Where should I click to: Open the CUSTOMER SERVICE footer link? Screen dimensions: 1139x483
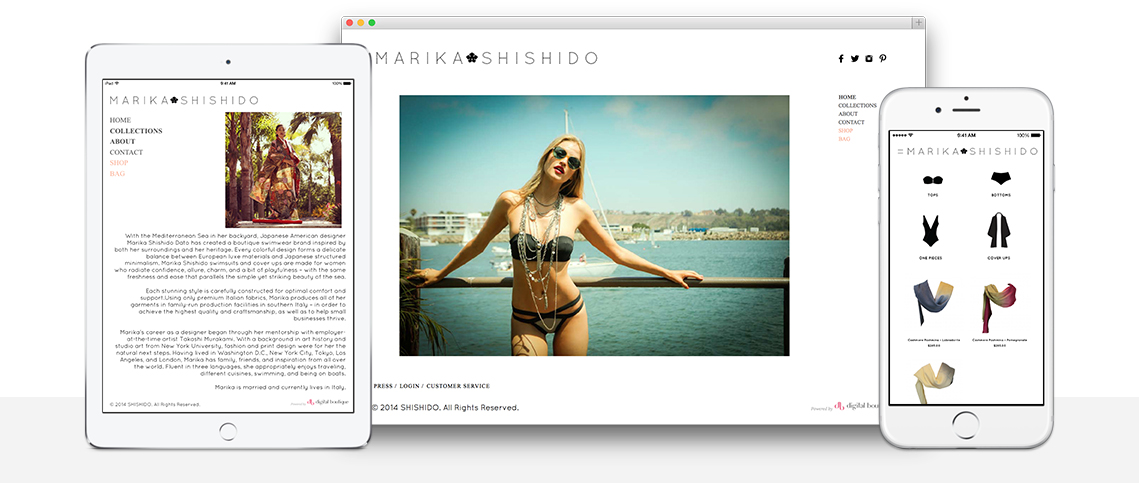[458, 386]
